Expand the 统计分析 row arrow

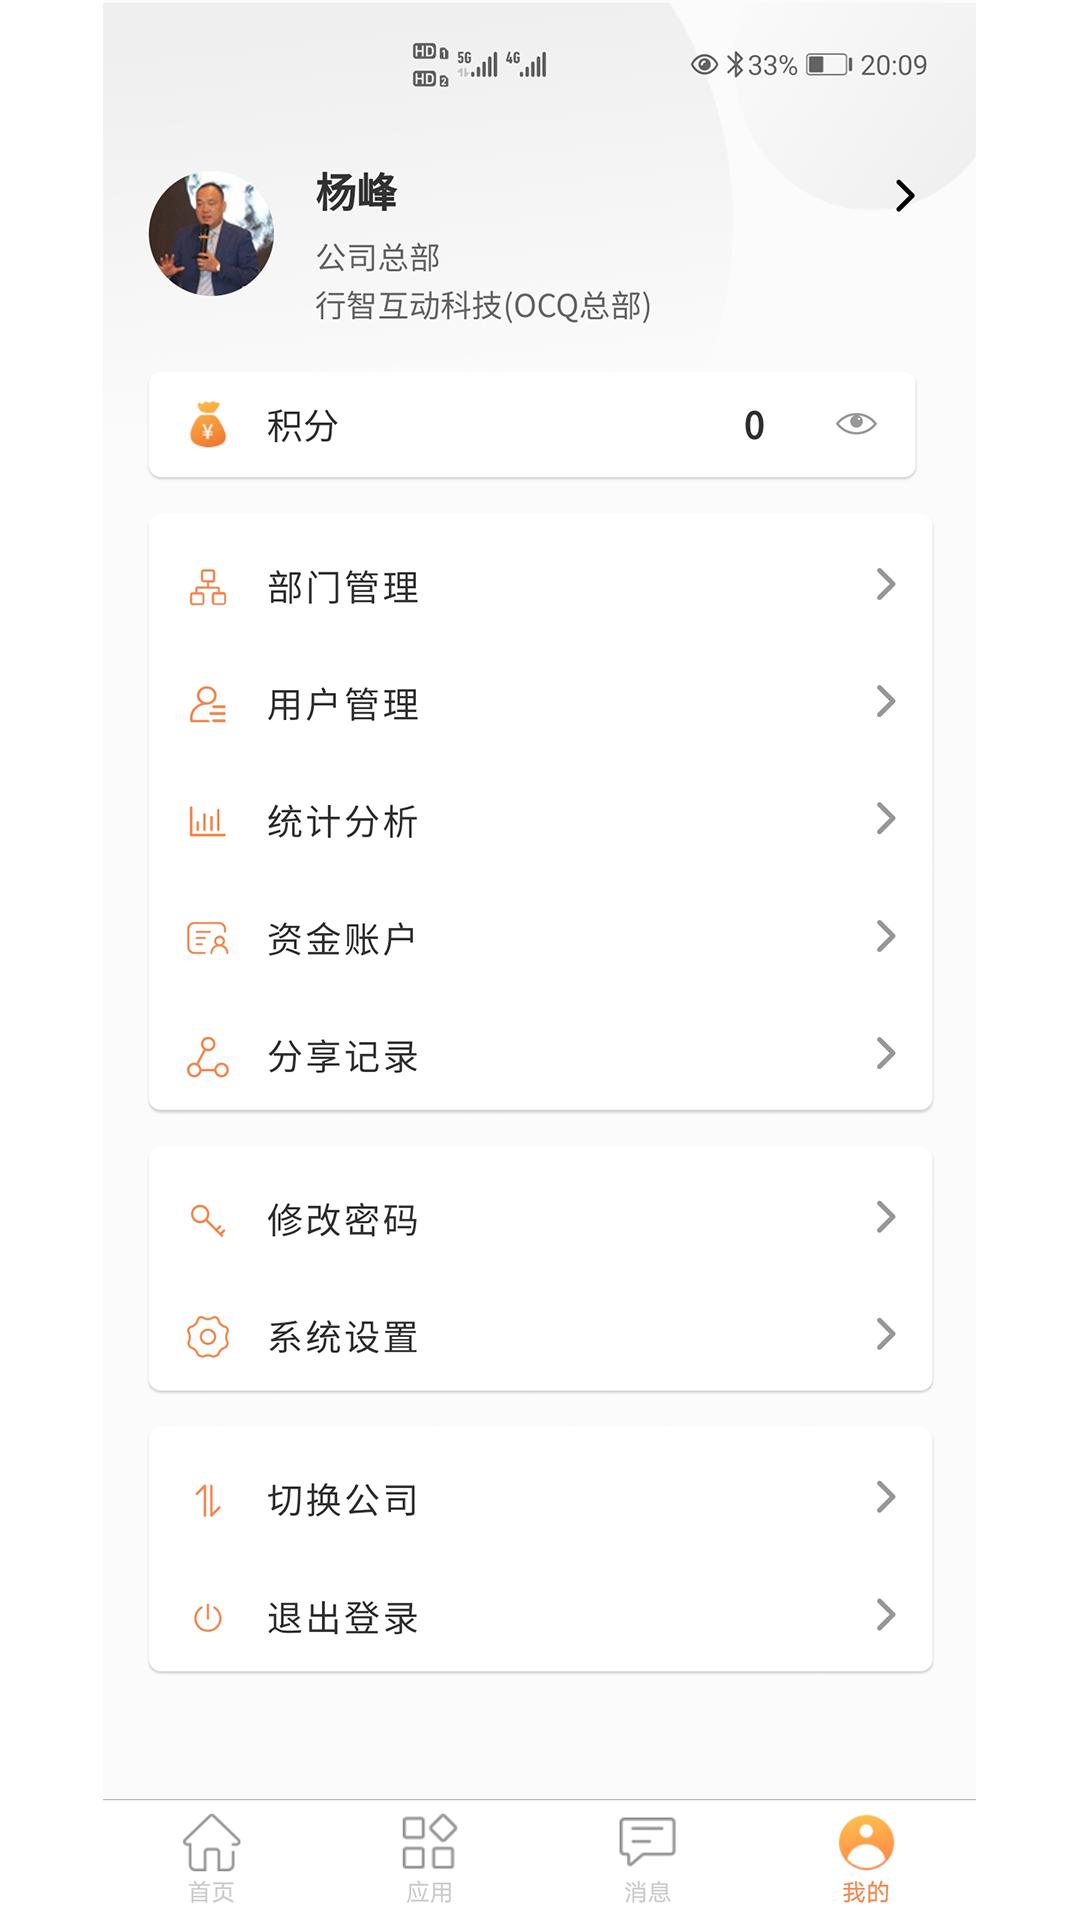tap(885, 819)
